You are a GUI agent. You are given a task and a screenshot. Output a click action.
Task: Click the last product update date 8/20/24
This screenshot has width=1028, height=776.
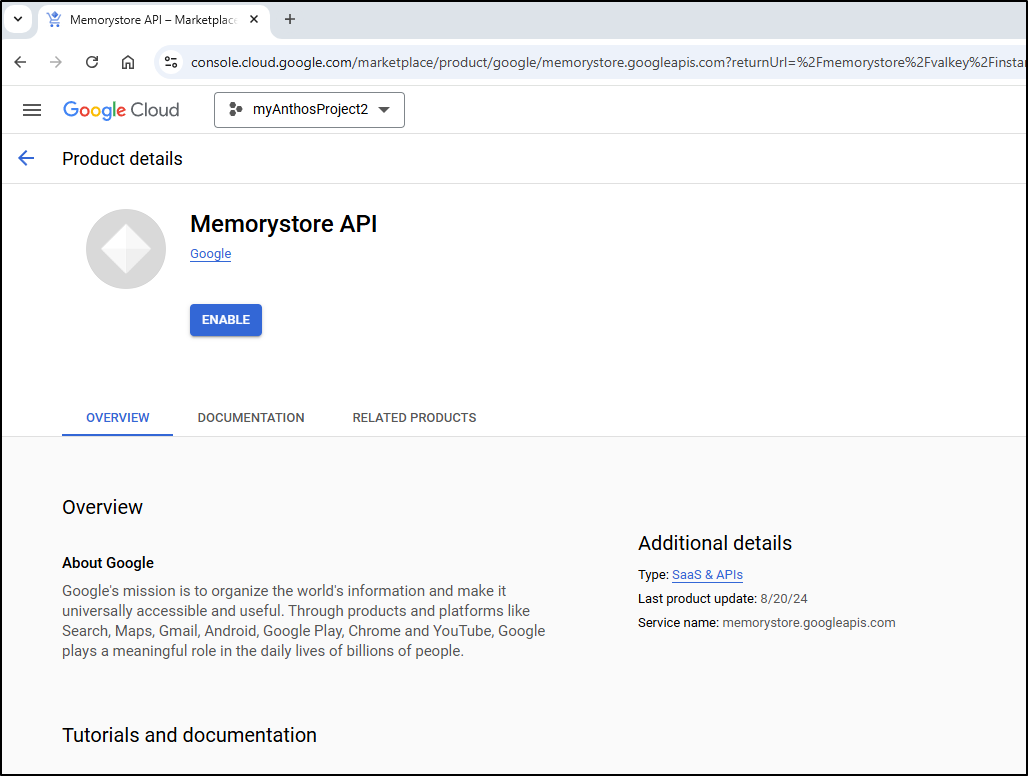[783, 598]
